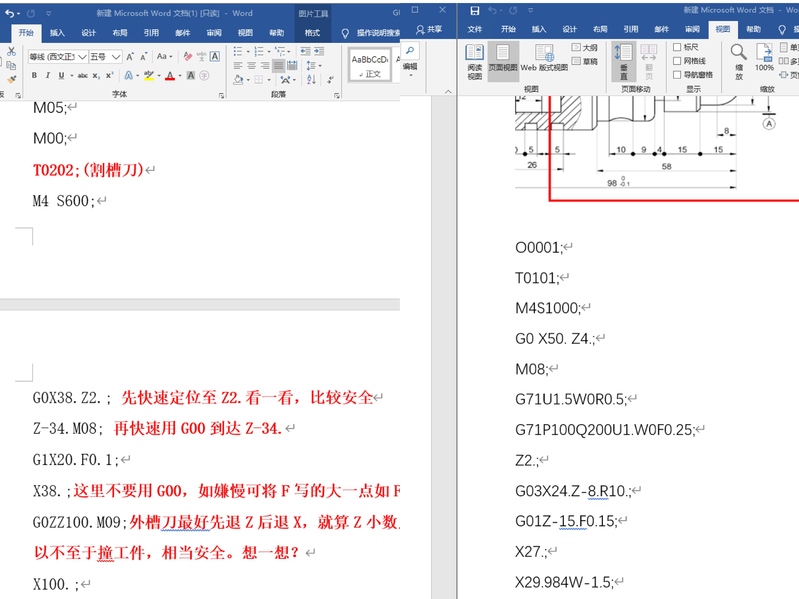Select Reading View icon in right window

(x=475, y=59)
